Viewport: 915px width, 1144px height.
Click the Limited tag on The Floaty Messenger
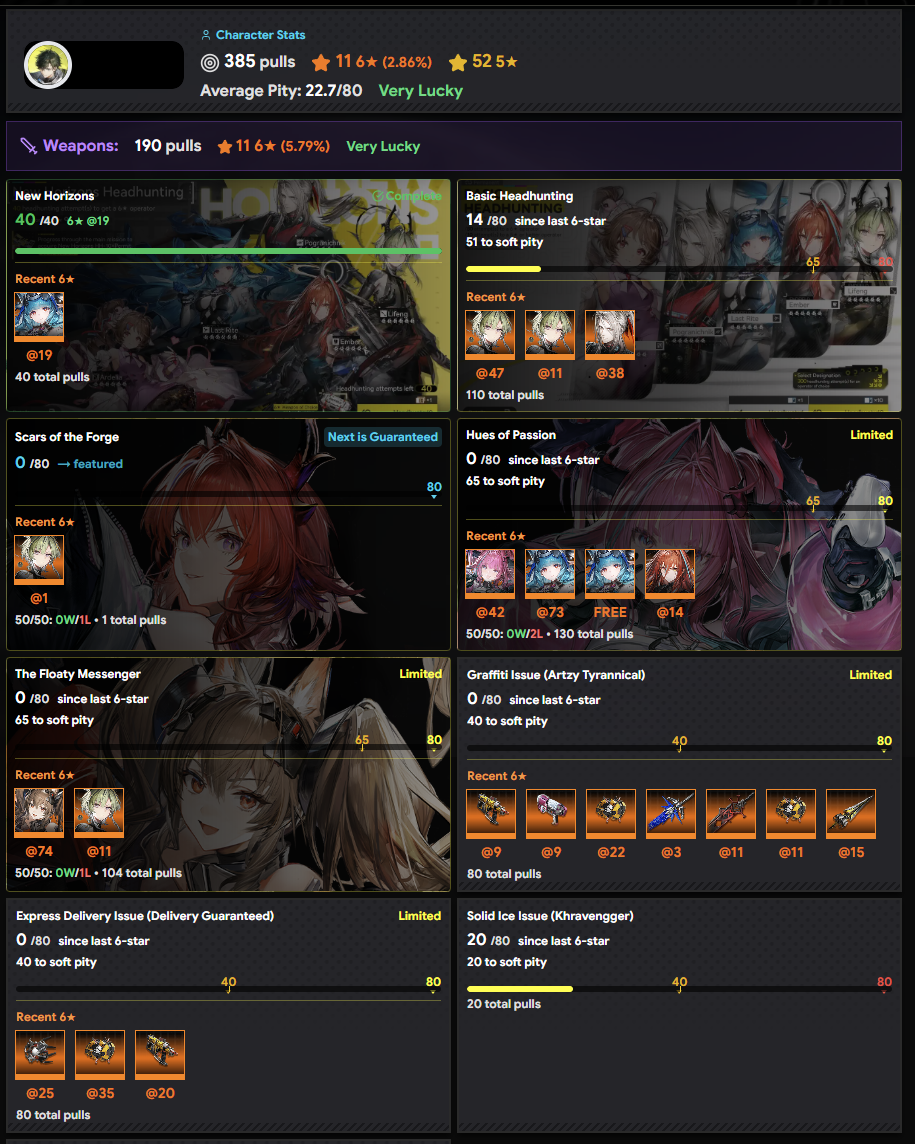coord(420,674)
